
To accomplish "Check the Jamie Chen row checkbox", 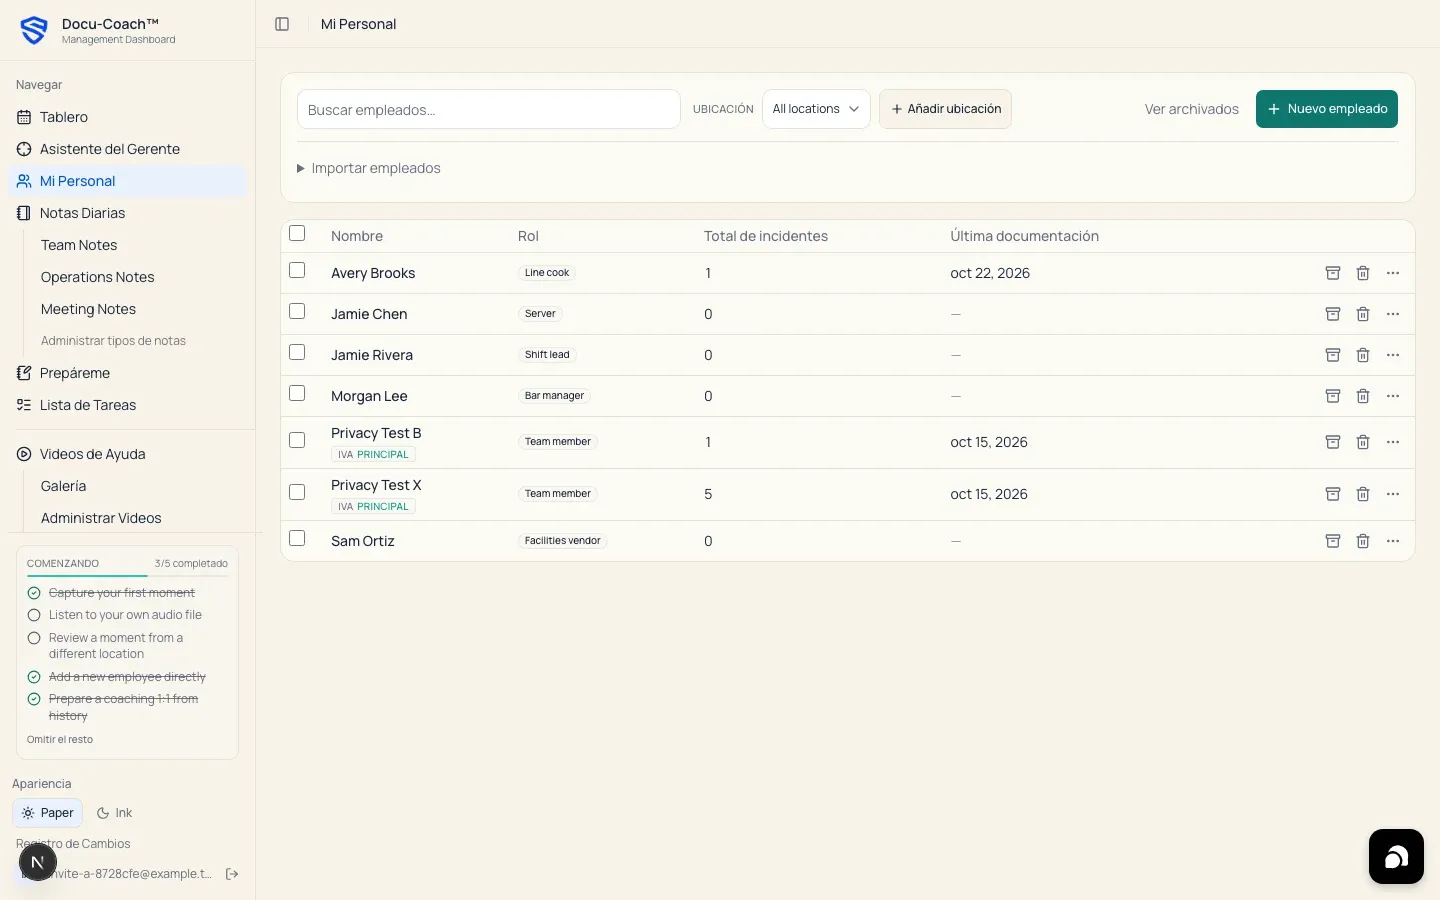I will 297,311.
